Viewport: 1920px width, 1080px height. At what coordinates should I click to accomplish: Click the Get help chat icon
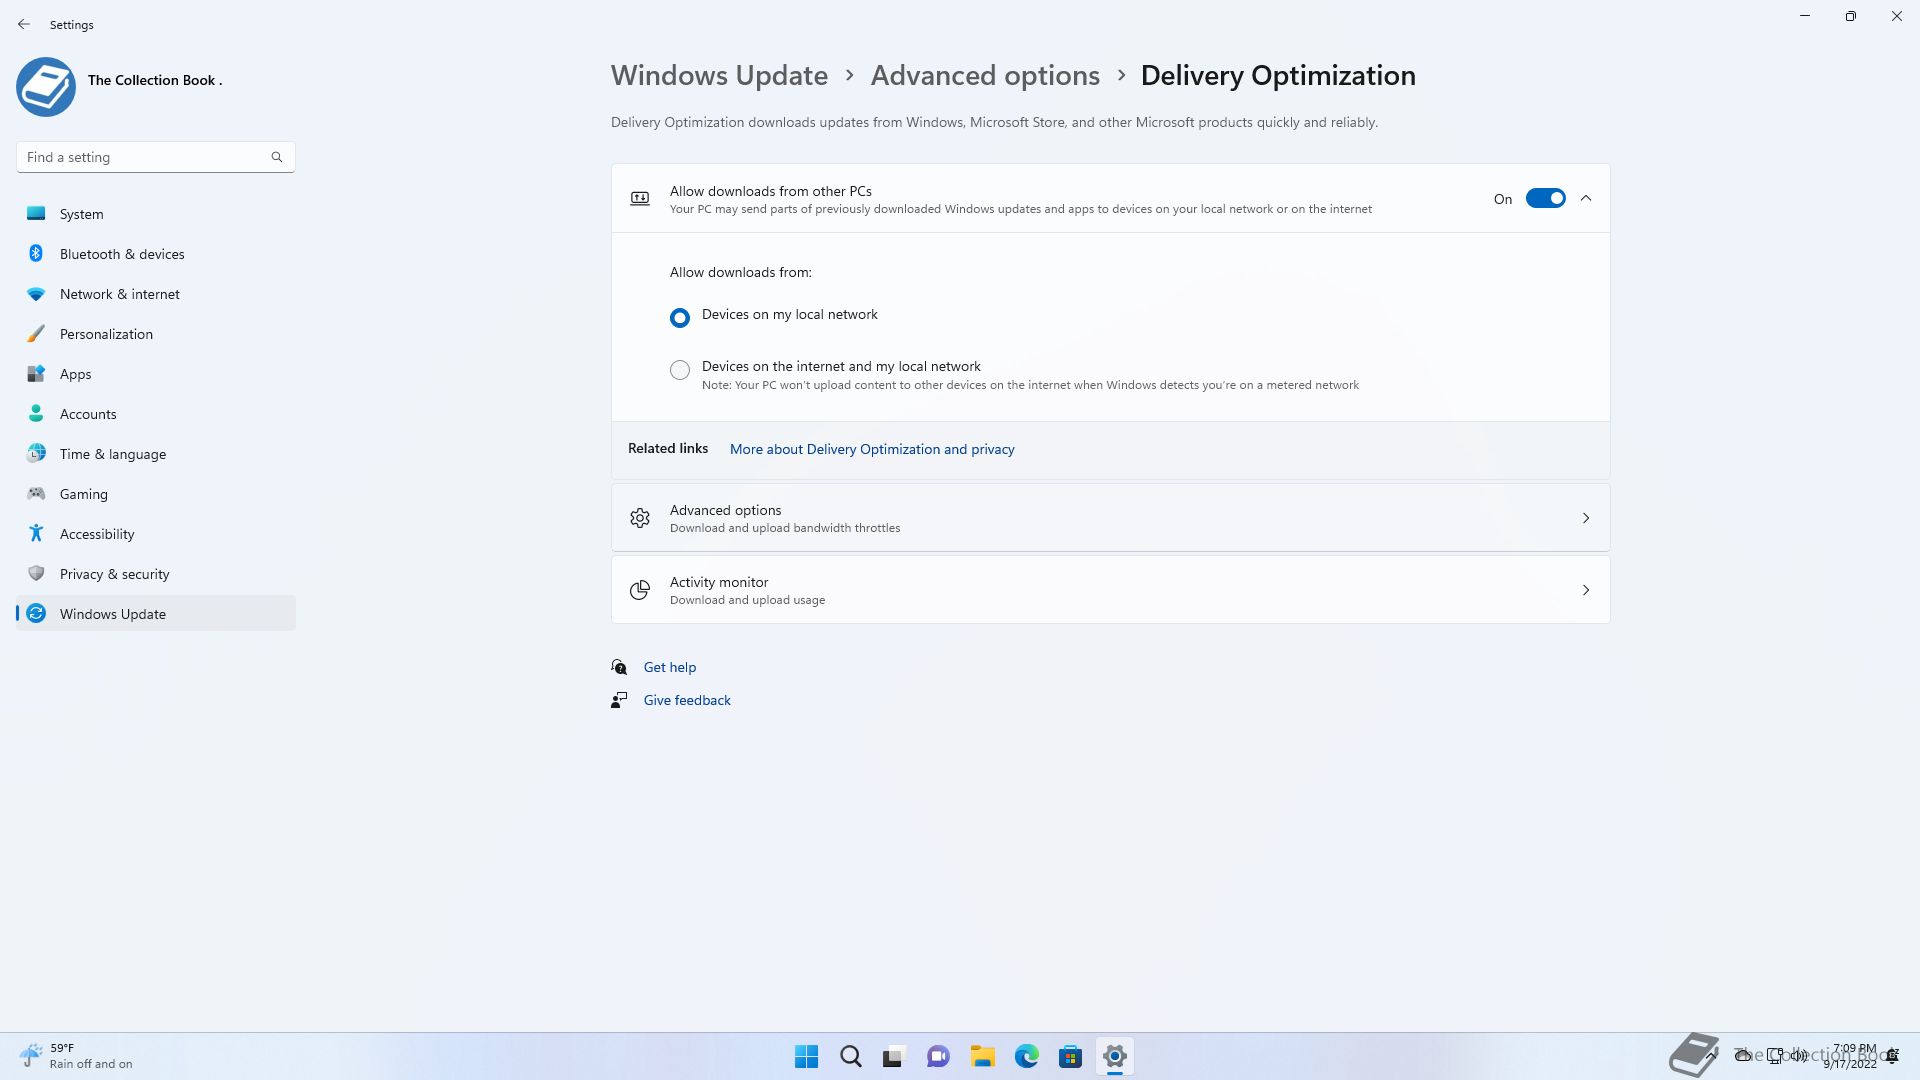[x=619, y=667]
